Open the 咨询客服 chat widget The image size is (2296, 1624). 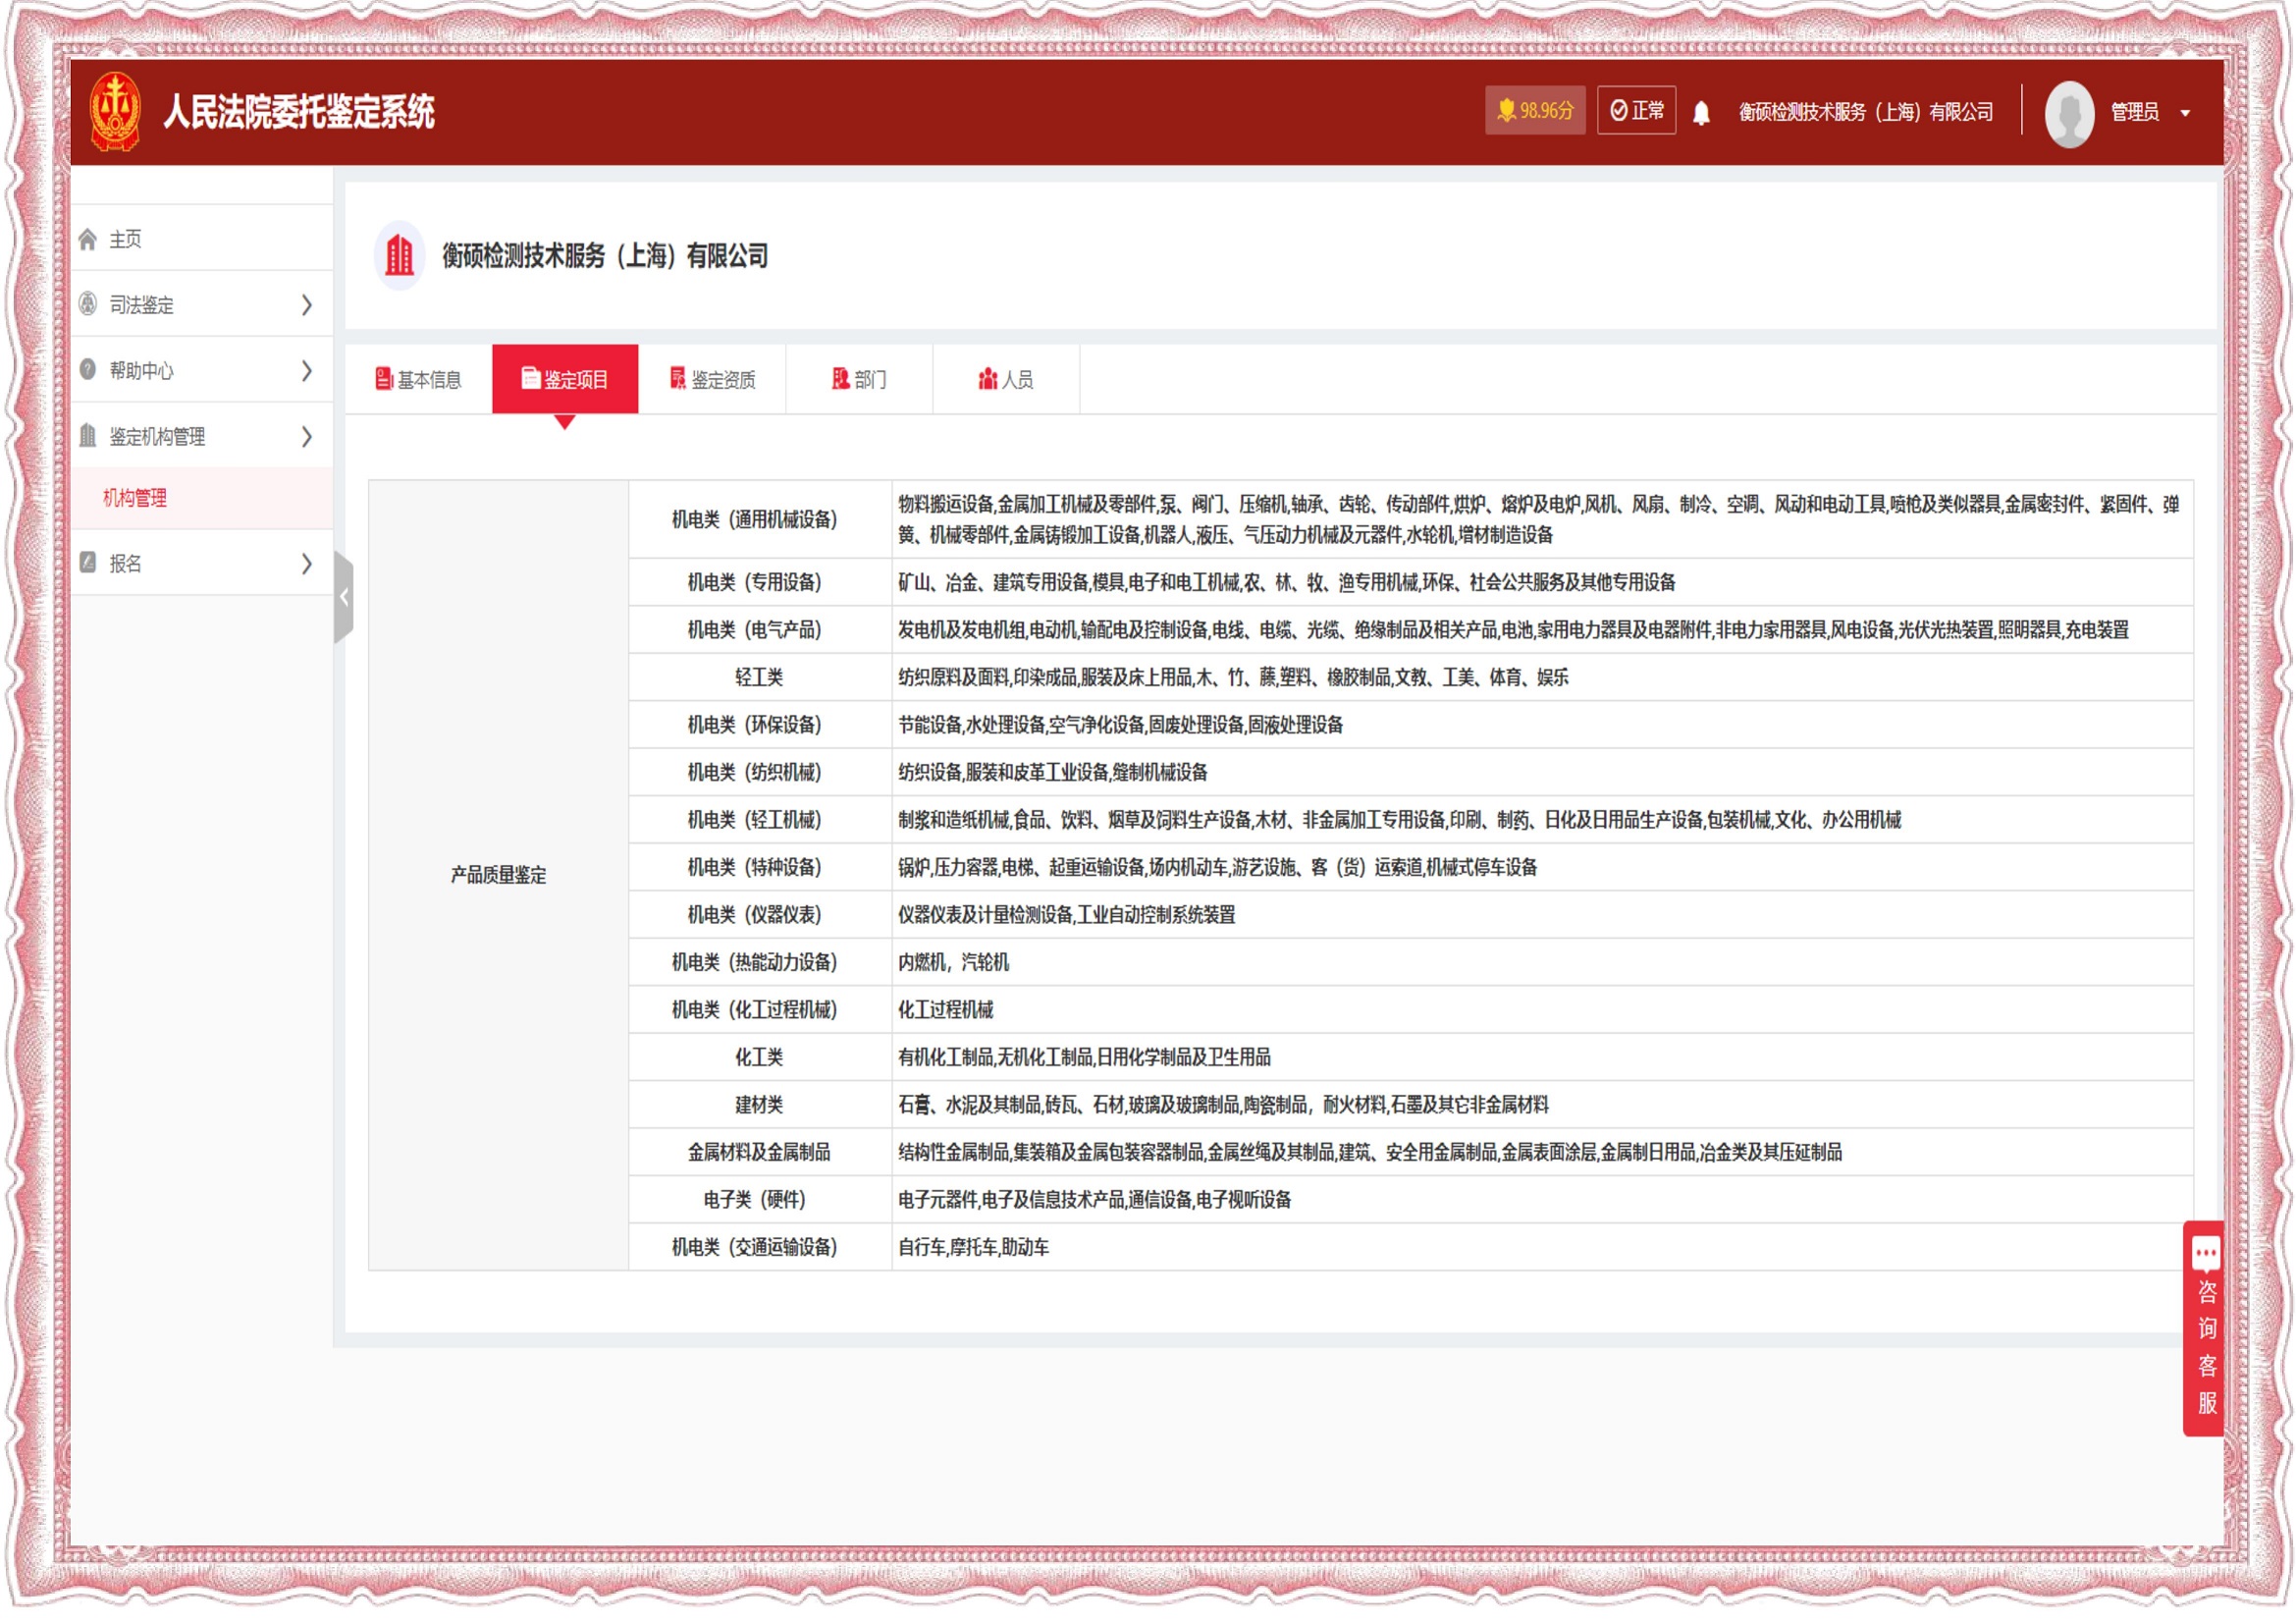[2206, 1329]
